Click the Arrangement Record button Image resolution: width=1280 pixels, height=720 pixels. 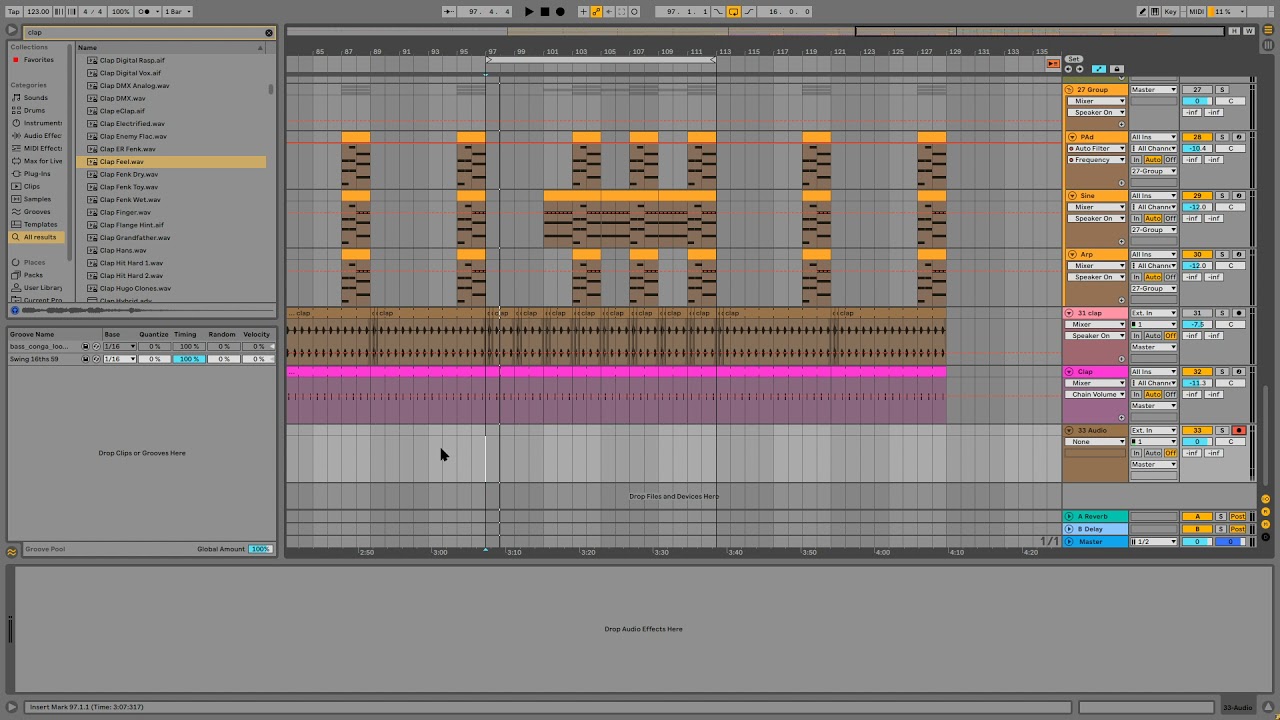pos(560,12)
